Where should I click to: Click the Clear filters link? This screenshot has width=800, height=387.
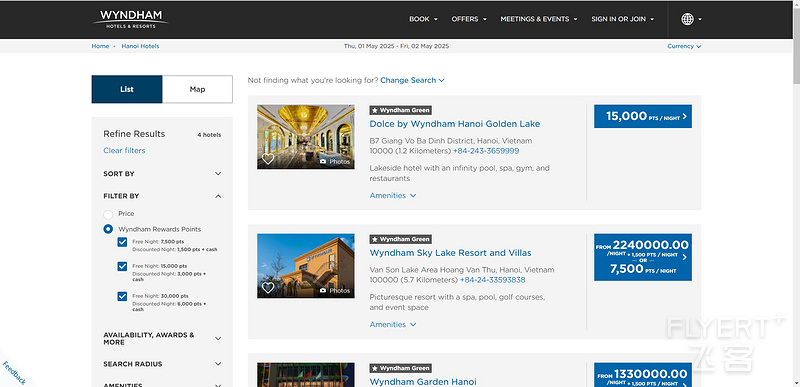pos(124,150)
